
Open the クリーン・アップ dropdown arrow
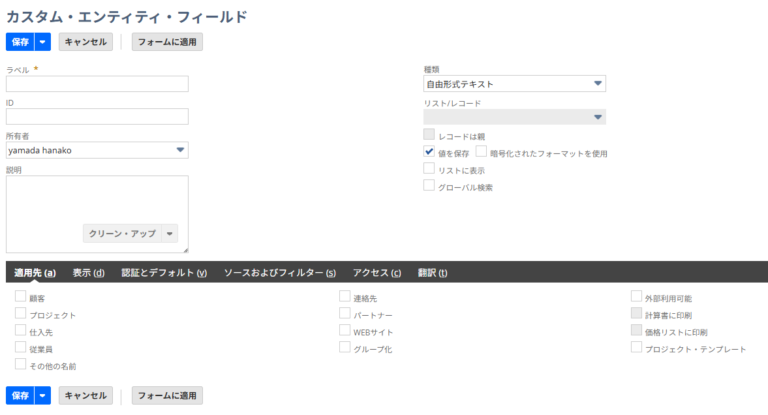tap(170, 233)
